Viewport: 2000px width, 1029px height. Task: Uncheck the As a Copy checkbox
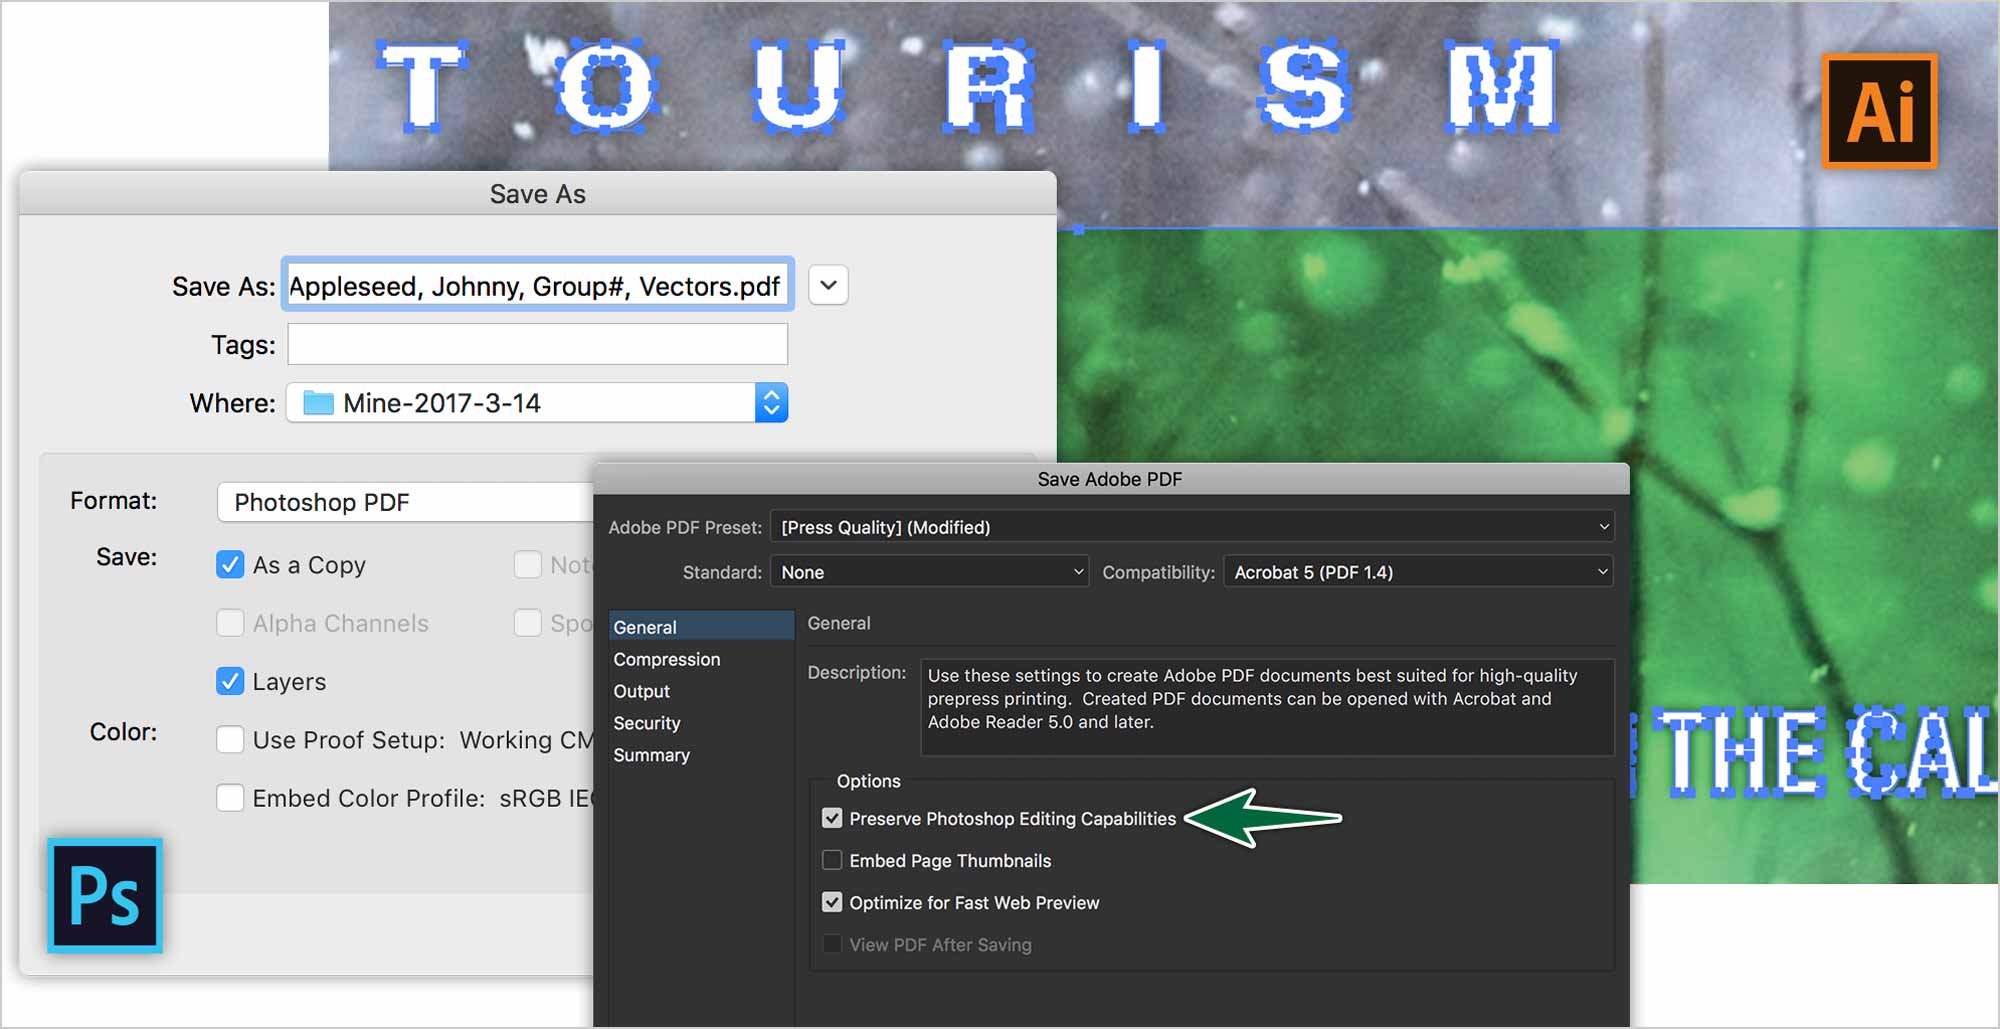click(230, 565)
